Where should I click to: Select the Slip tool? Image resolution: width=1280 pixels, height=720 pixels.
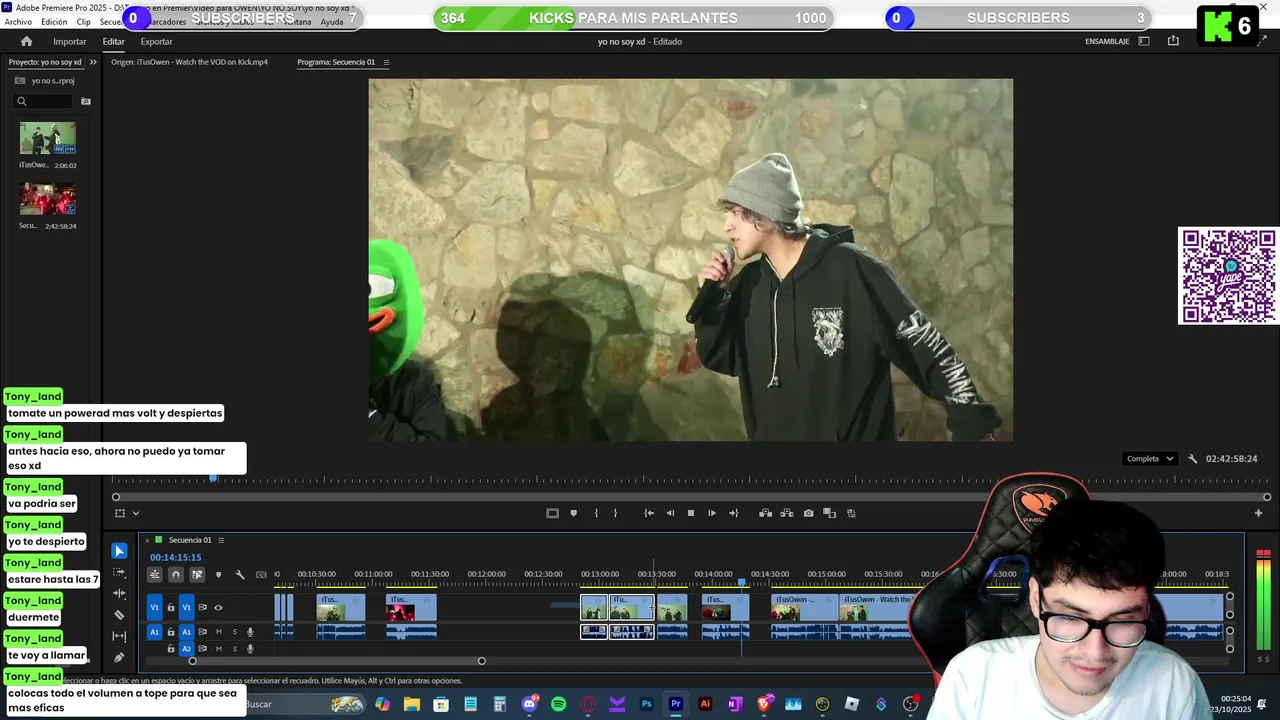119,635
